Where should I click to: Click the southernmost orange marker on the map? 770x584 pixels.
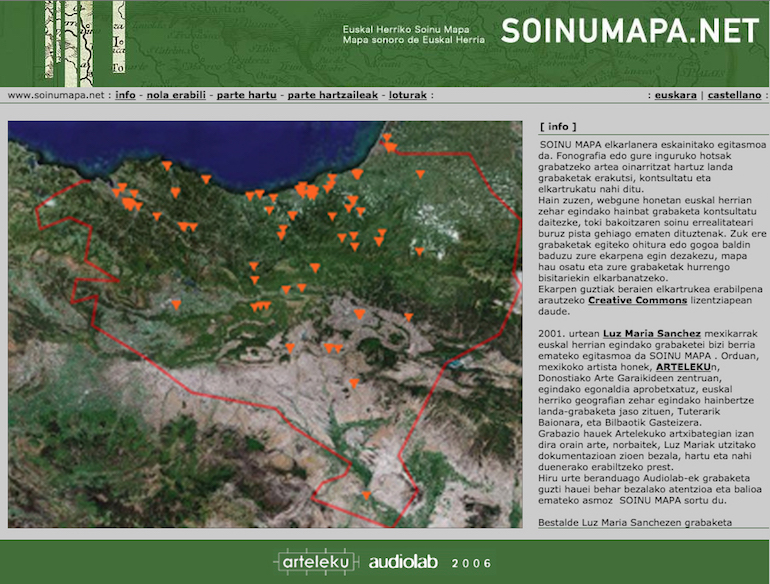pos(367,495)
